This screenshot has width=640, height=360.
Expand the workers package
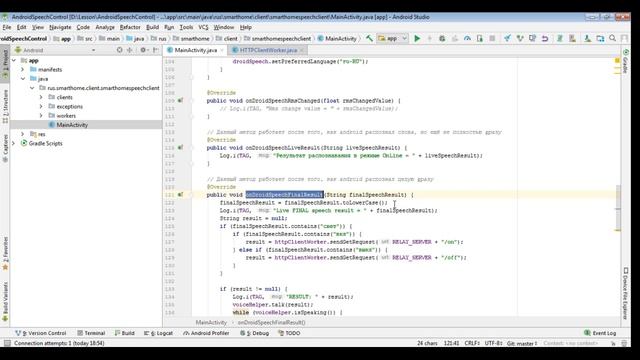click(41, 116)
